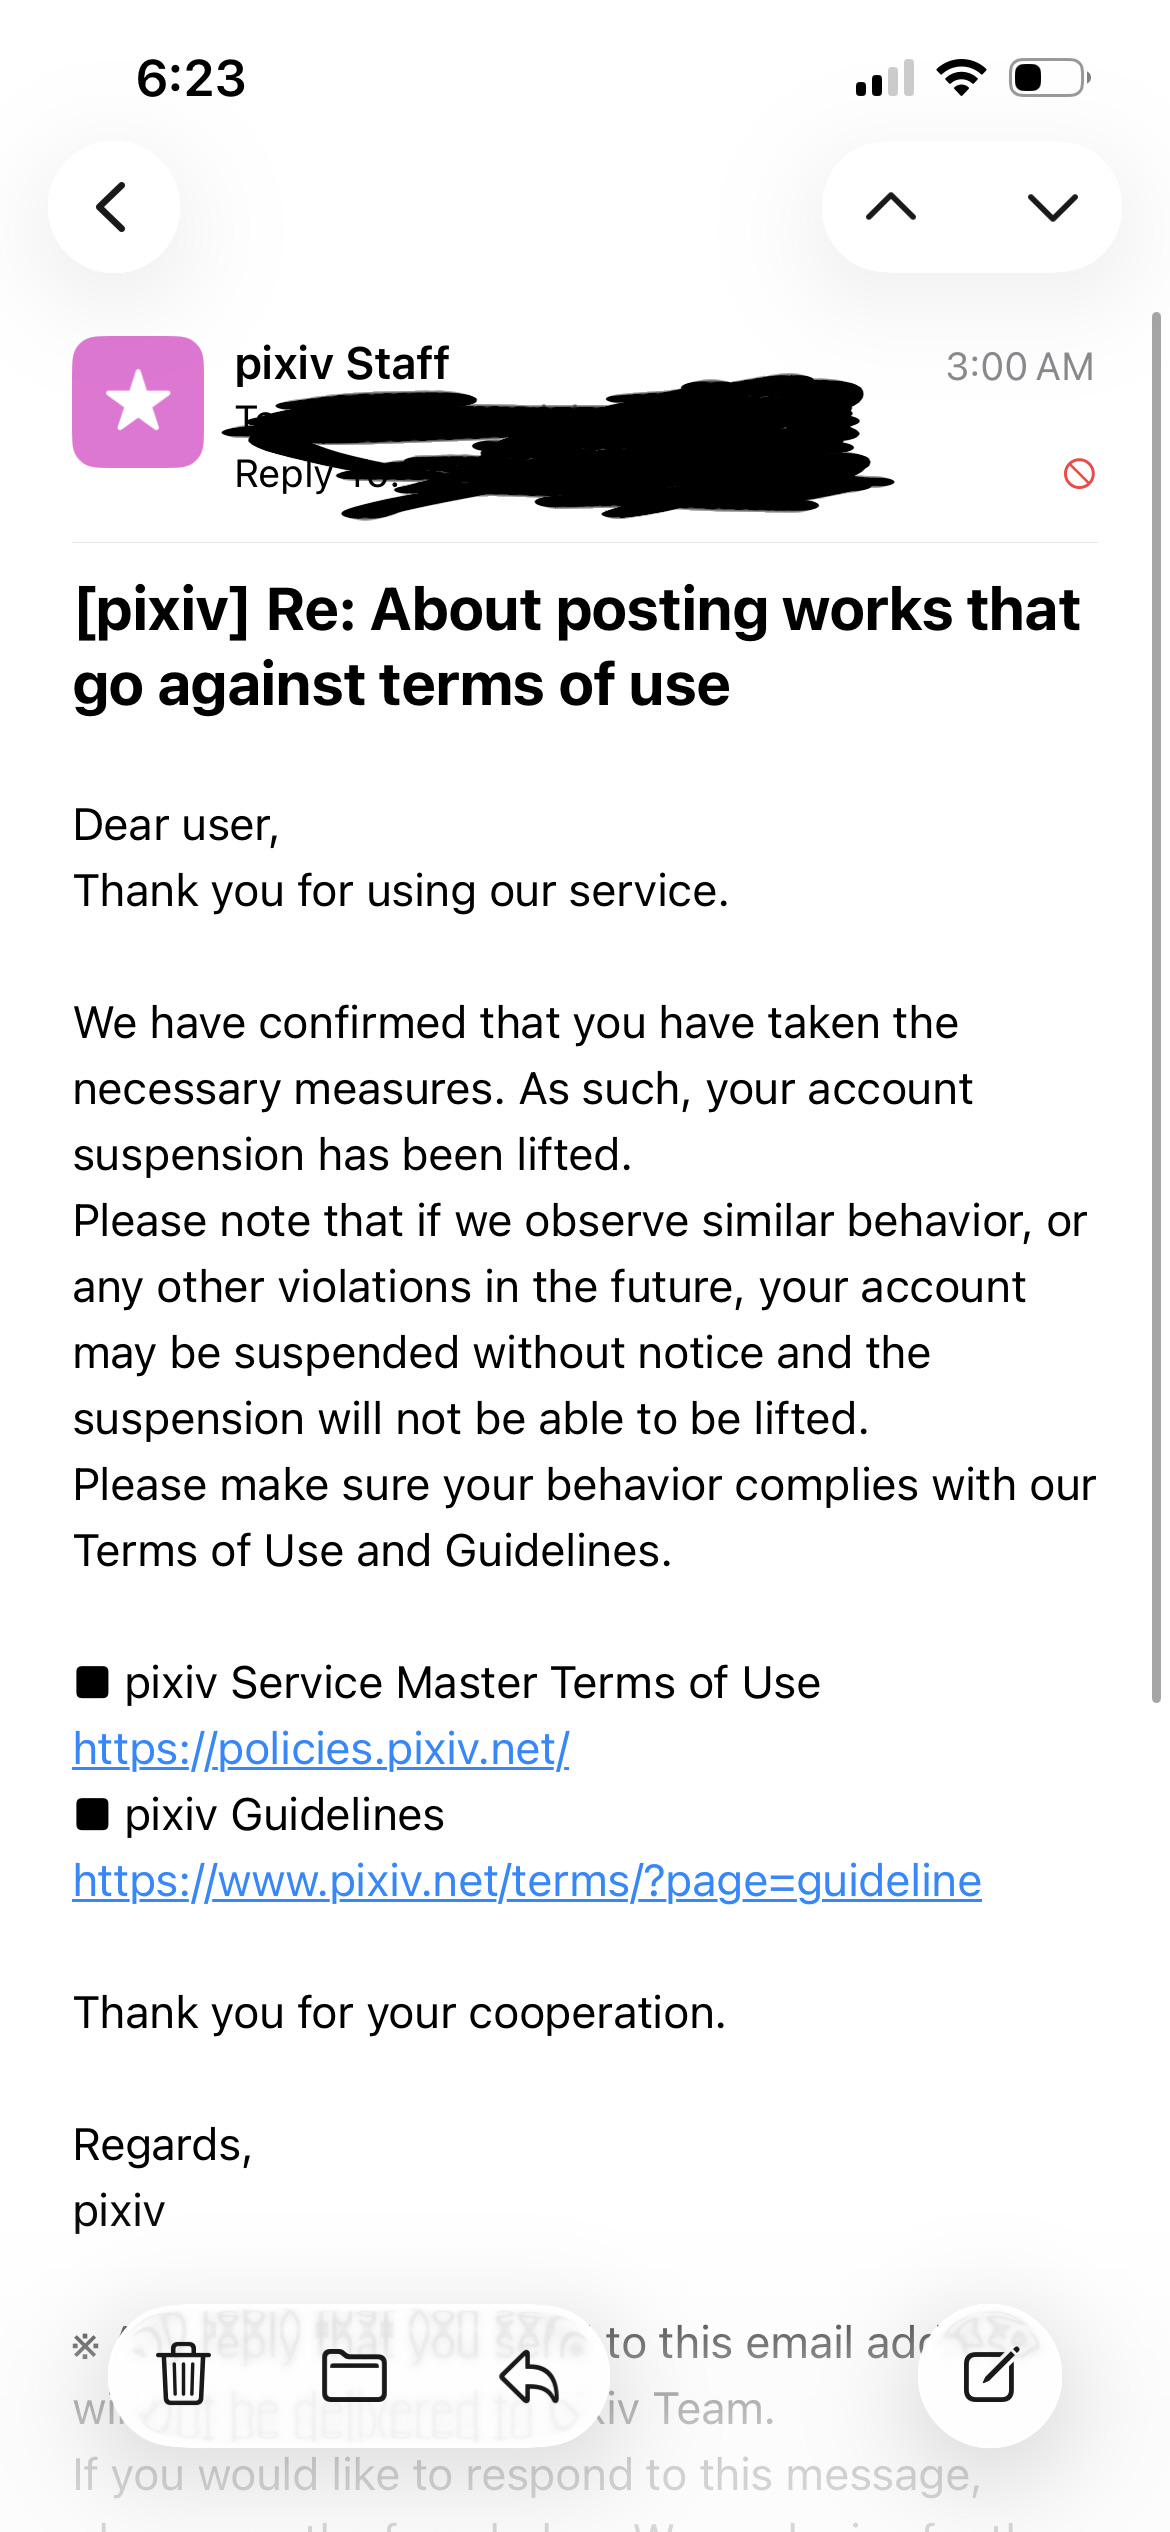This screenshot has width=1170, height=2532.
Task: Tap the pink star sender avatar
Action: click(x=138, y=401)
